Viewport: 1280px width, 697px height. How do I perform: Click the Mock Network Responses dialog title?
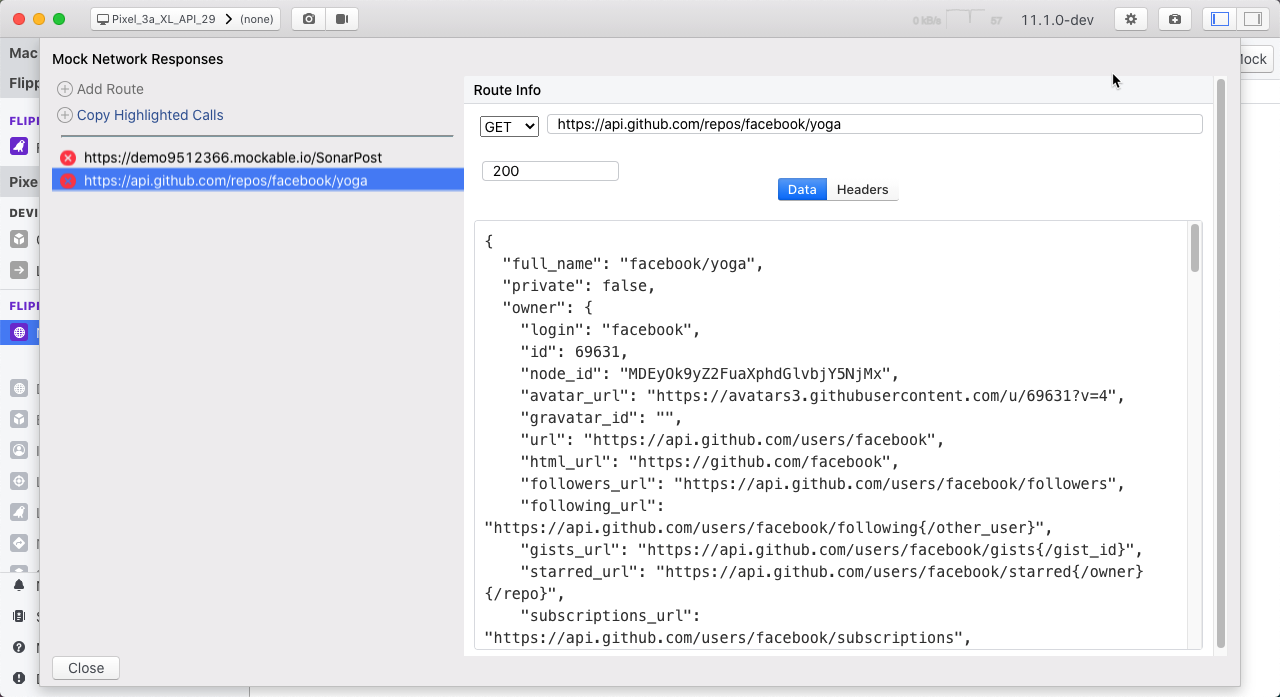coord(138,59)
